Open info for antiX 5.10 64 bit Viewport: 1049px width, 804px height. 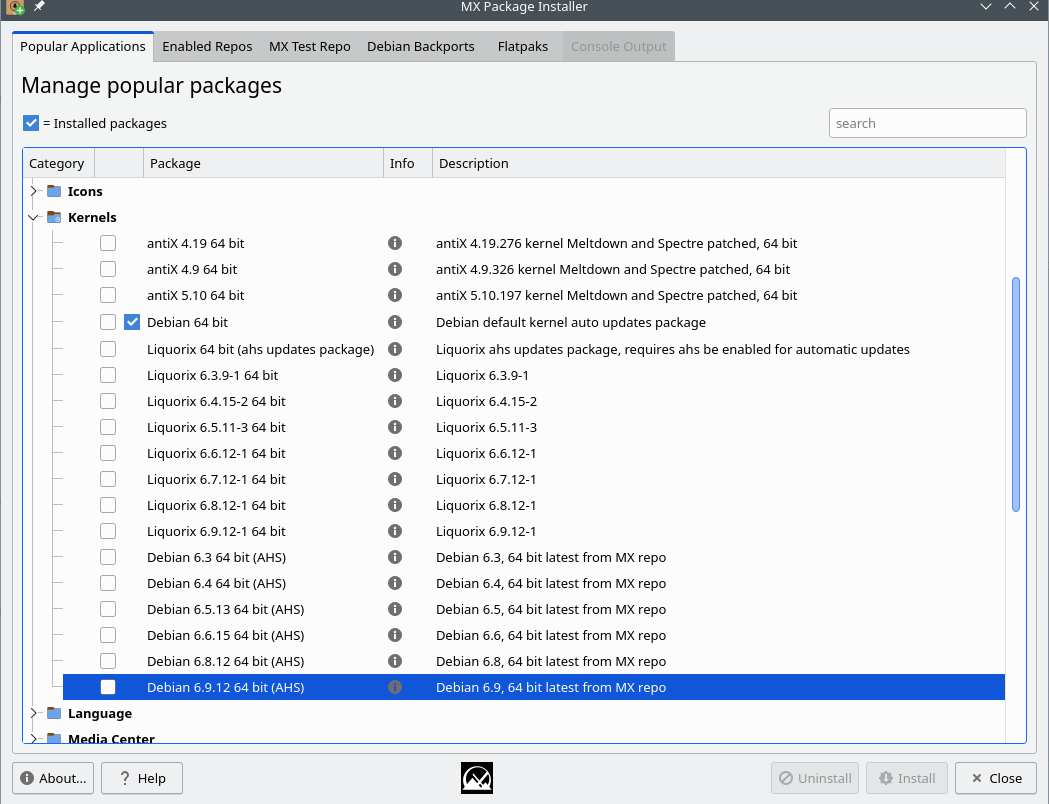coord(395,295)
